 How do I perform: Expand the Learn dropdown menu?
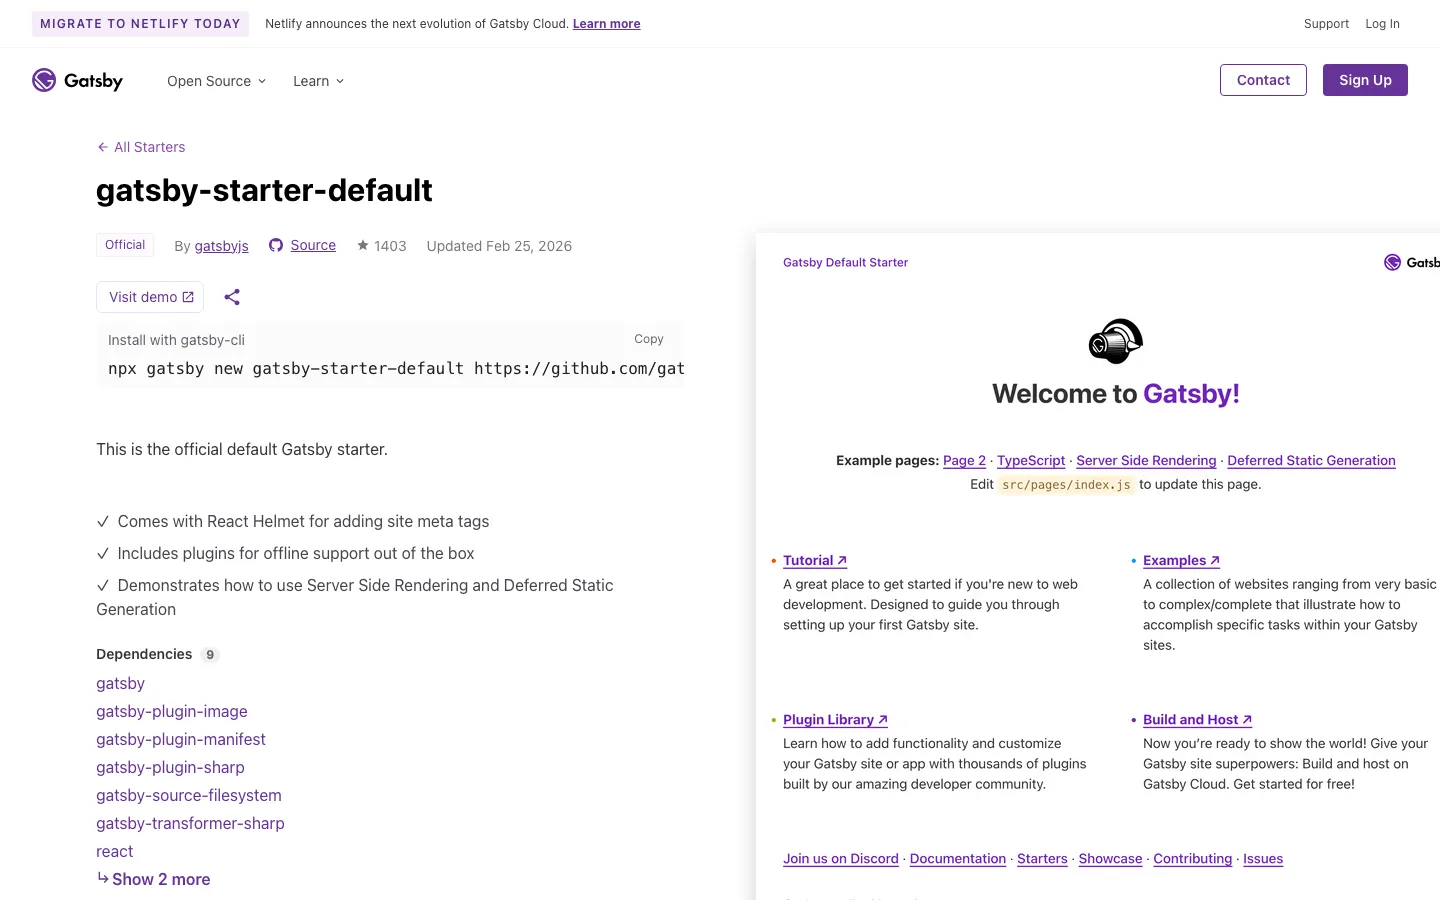318,81
